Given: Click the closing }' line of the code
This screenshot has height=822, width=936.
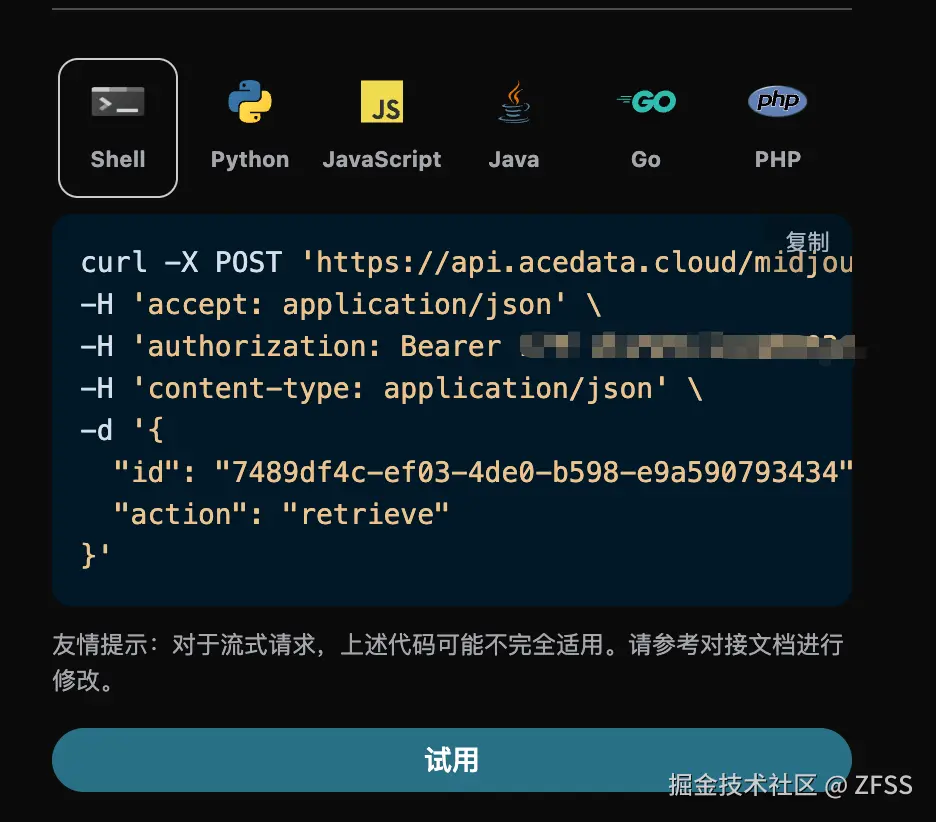Looking at the screenshot, I should click(96, 556).
